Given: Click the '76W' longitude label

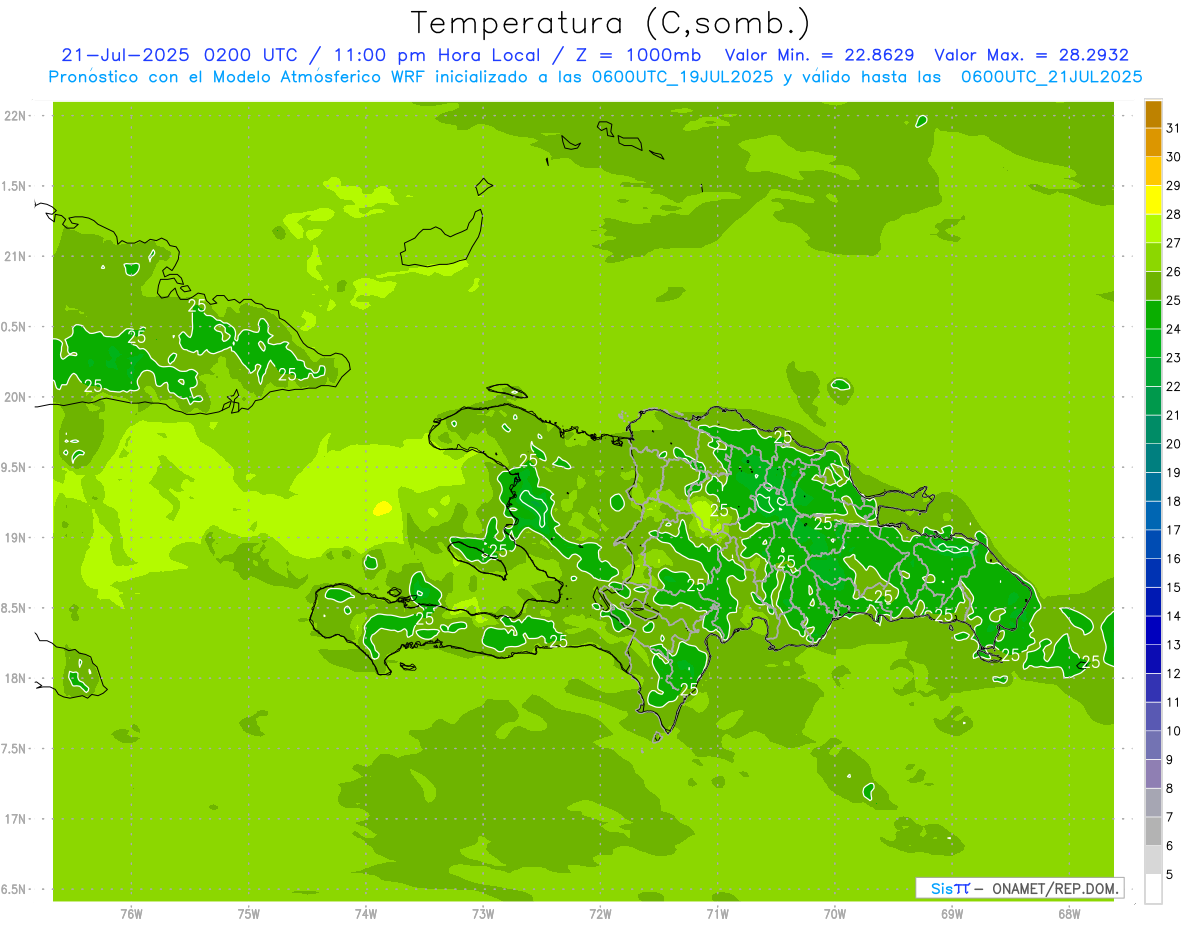Looking at the screenshot, I should [x=131, y=914].
